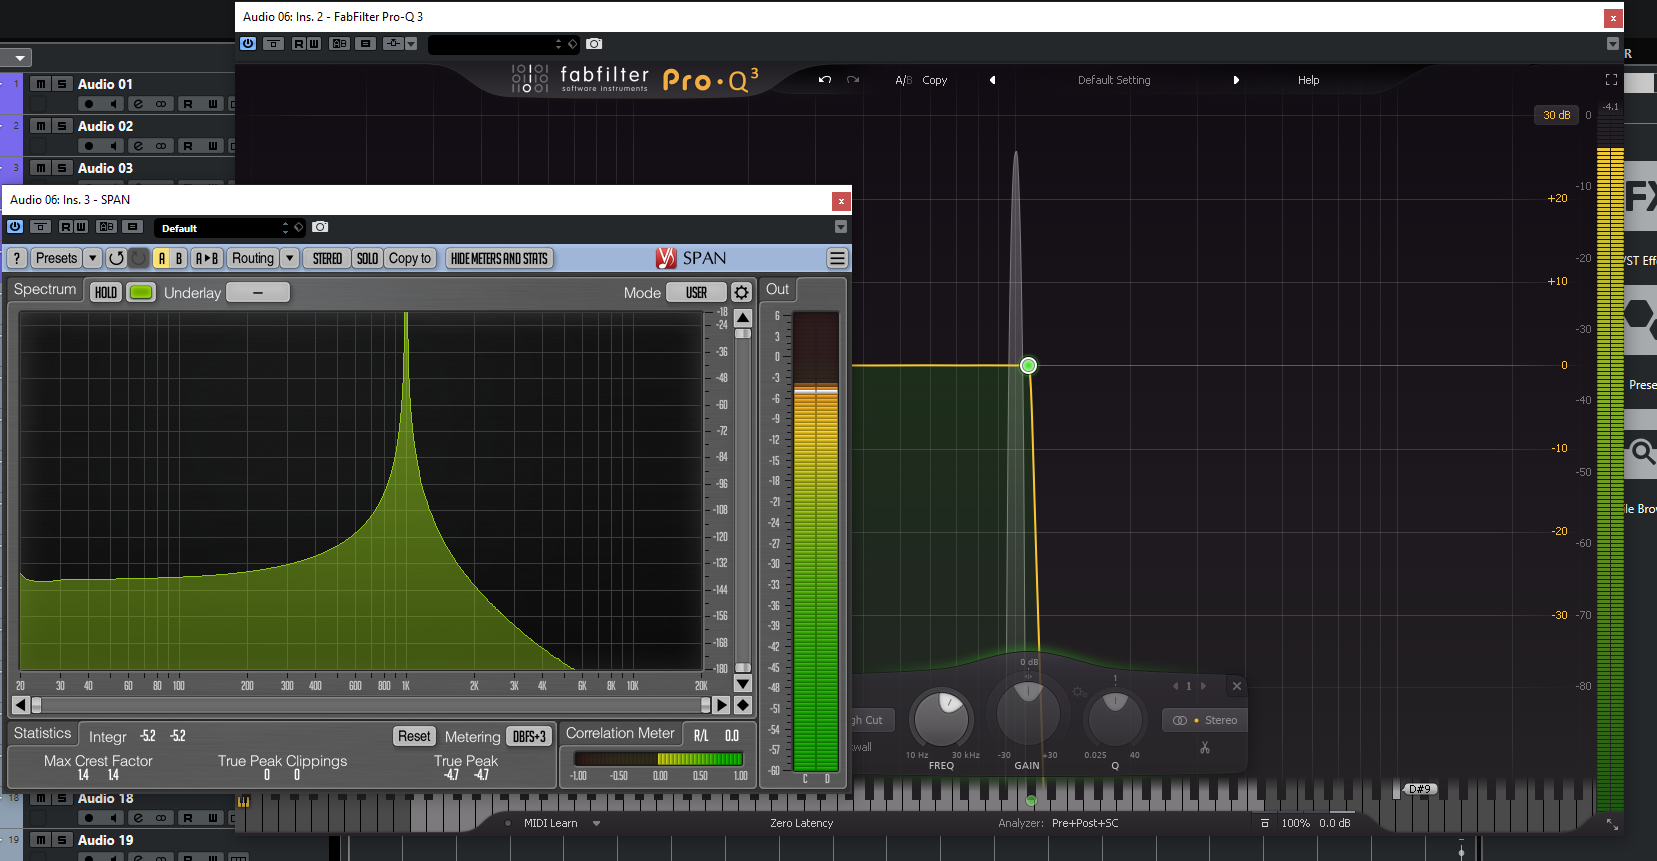Screen dimensions: 1657x861
Task: Click Pro-Q 3 redo arrow
Action: [853, 80]
